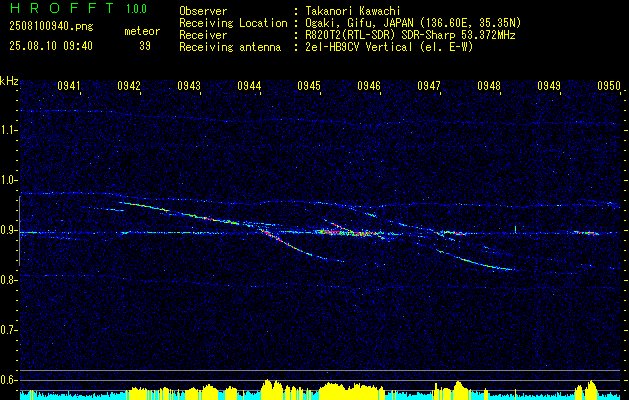Screen dimensions: 629x400
Task: Click the 0945 time marker
Action: (x=309, y=86)
